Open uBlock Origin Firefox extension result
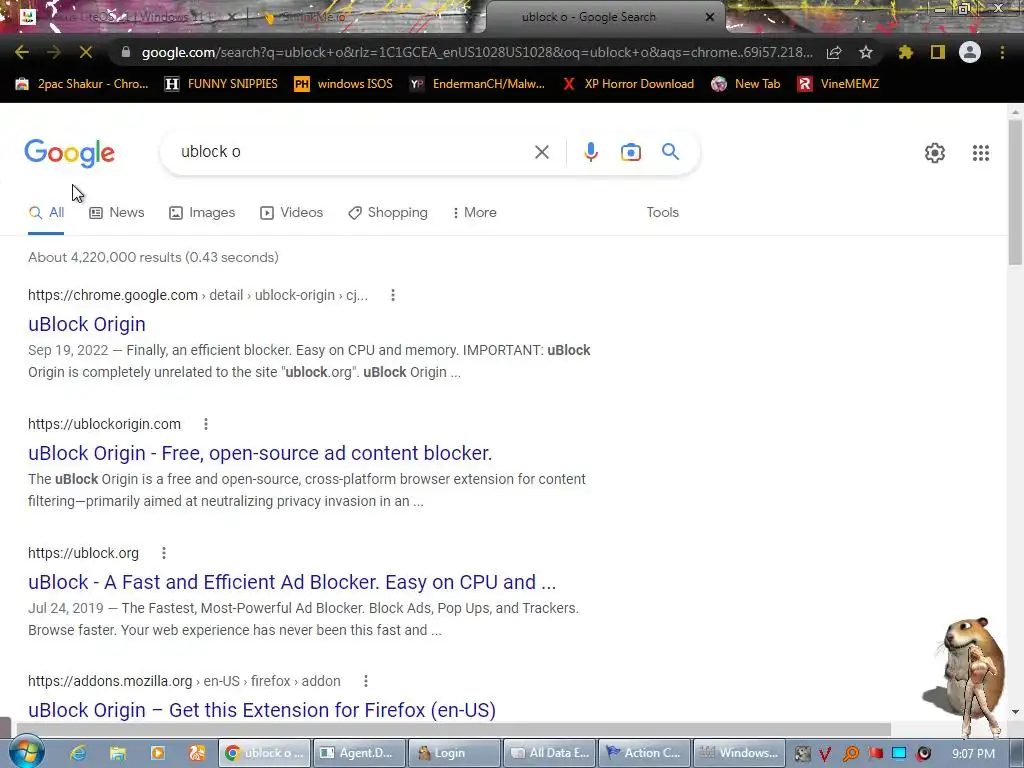 (262, 710)
